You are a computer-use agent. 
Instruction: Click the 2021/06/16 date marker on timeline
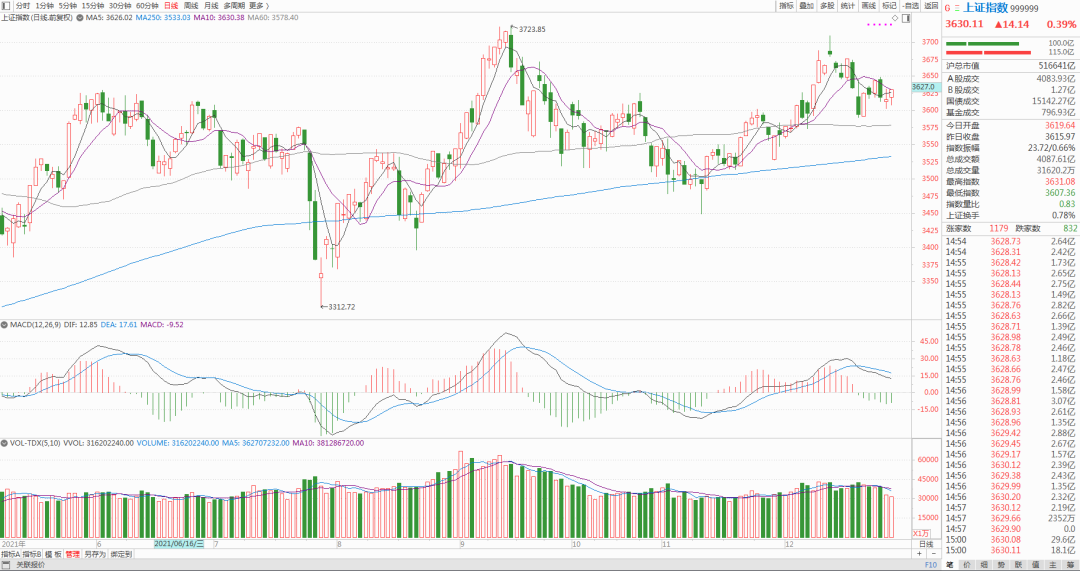click(x=178, y=544)
